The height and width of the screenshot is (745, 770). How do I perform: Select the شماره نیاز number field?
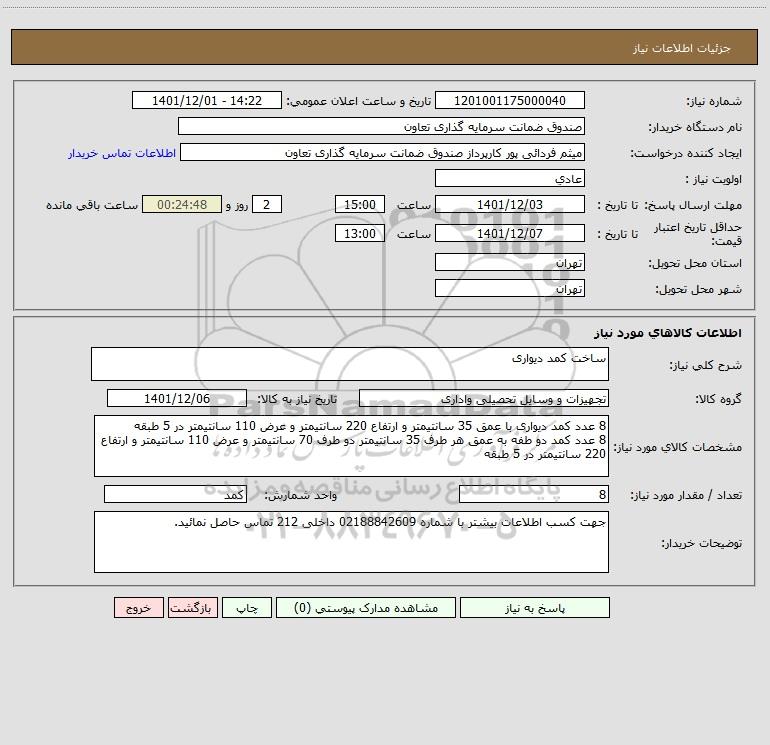[510, 101]
